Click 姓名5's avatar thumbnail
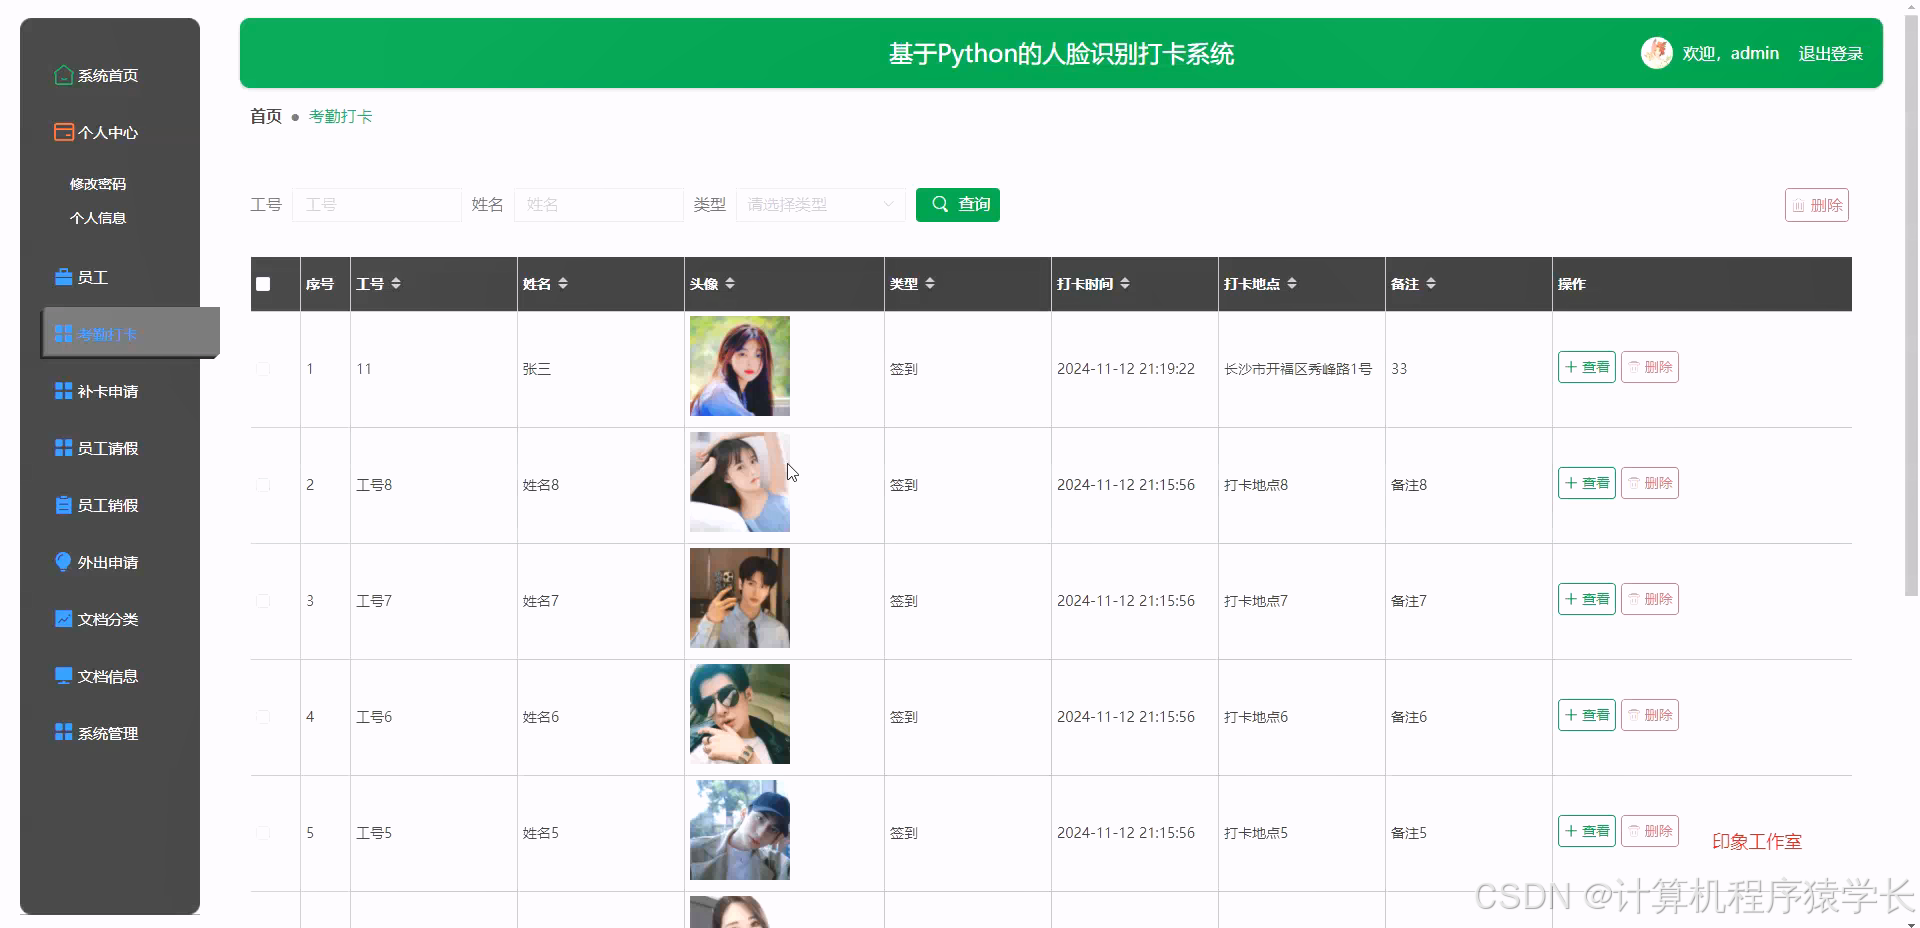1920x928 pixels. coord(740,830)
